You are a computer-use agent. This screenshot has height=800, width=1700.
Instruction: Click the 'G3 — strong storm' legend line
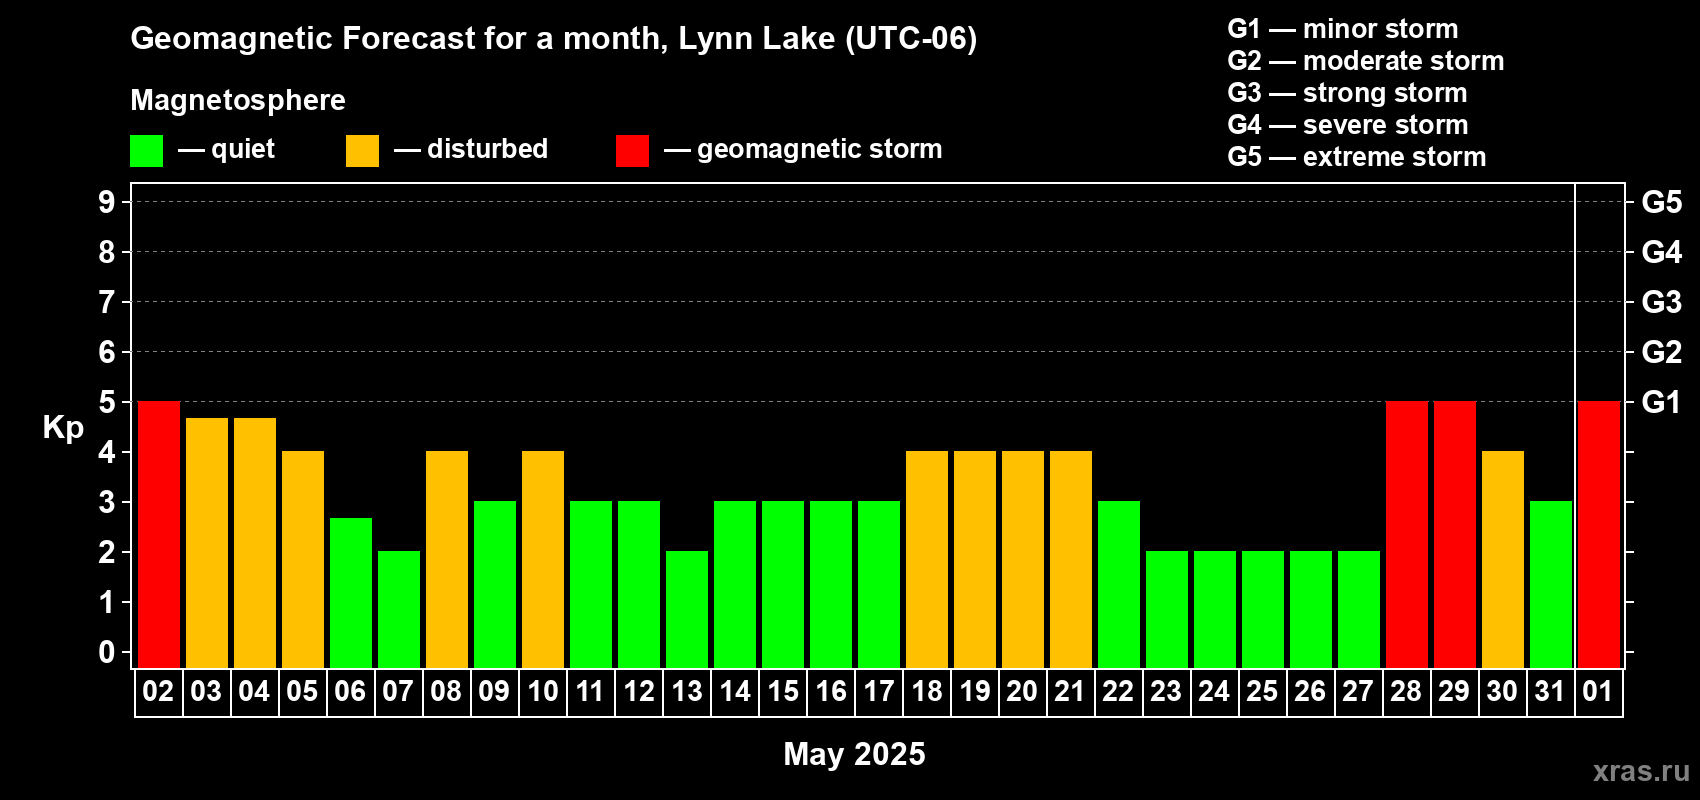[x=1347, y=93]
